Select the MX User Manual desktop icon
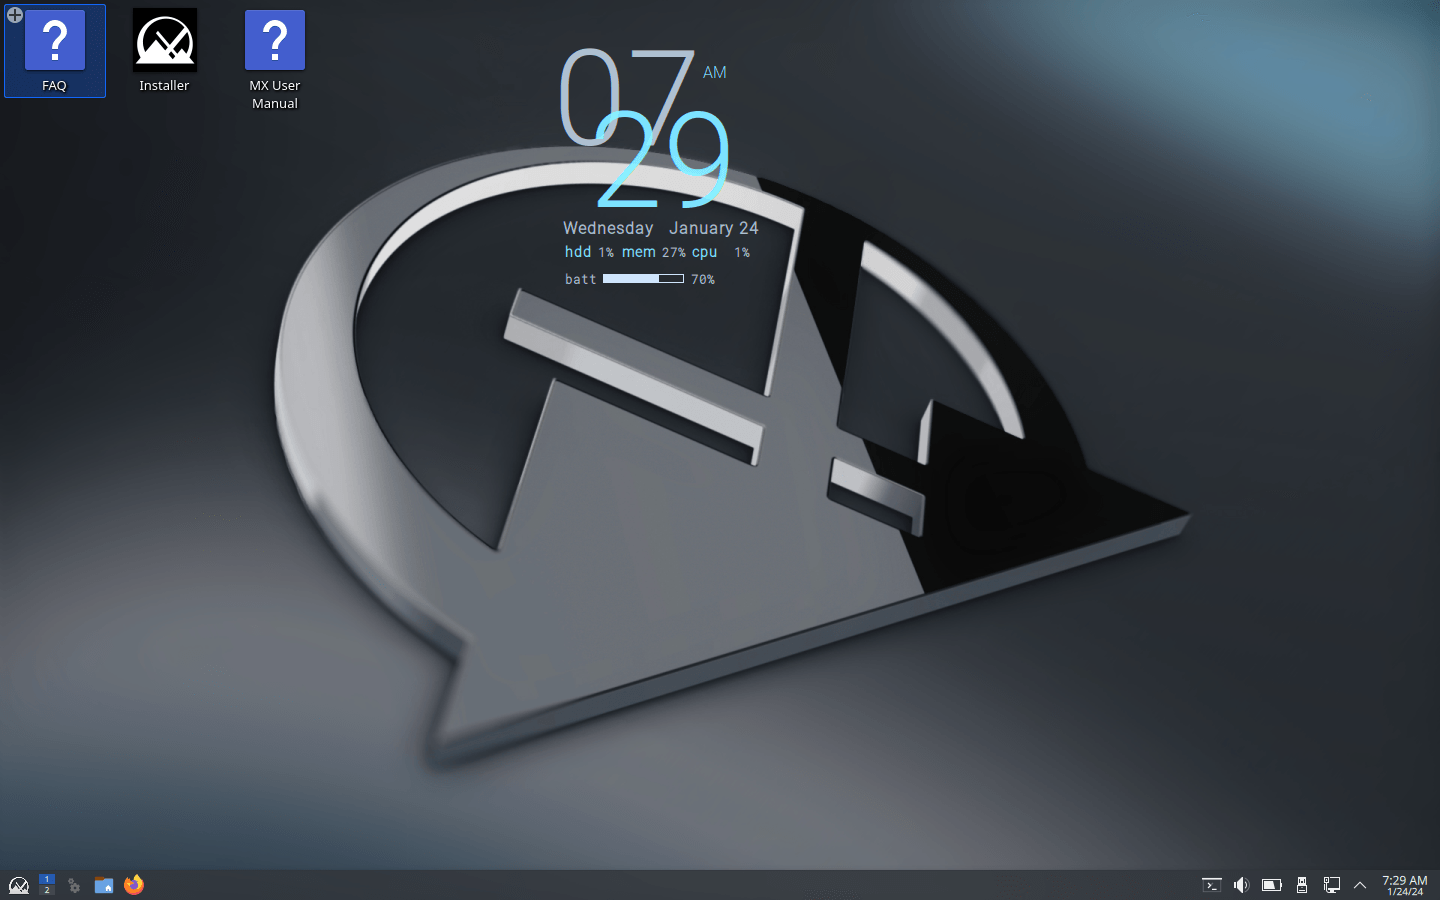 [274, 40]
